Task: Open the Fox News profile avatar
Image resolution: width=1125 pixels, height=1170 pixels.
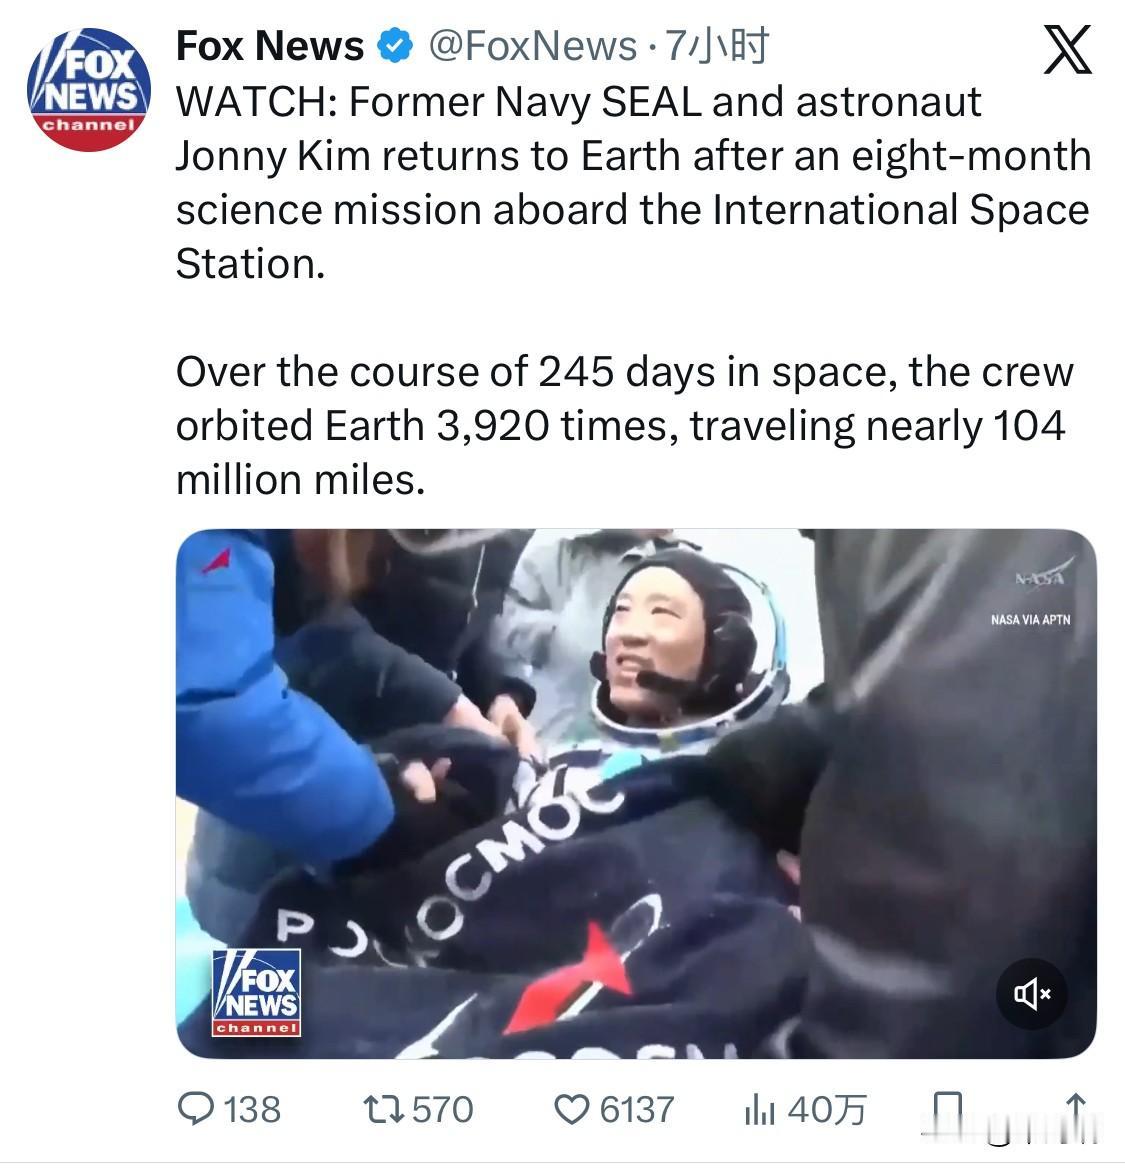Action: pyautogui.click(x=89, y=90)
